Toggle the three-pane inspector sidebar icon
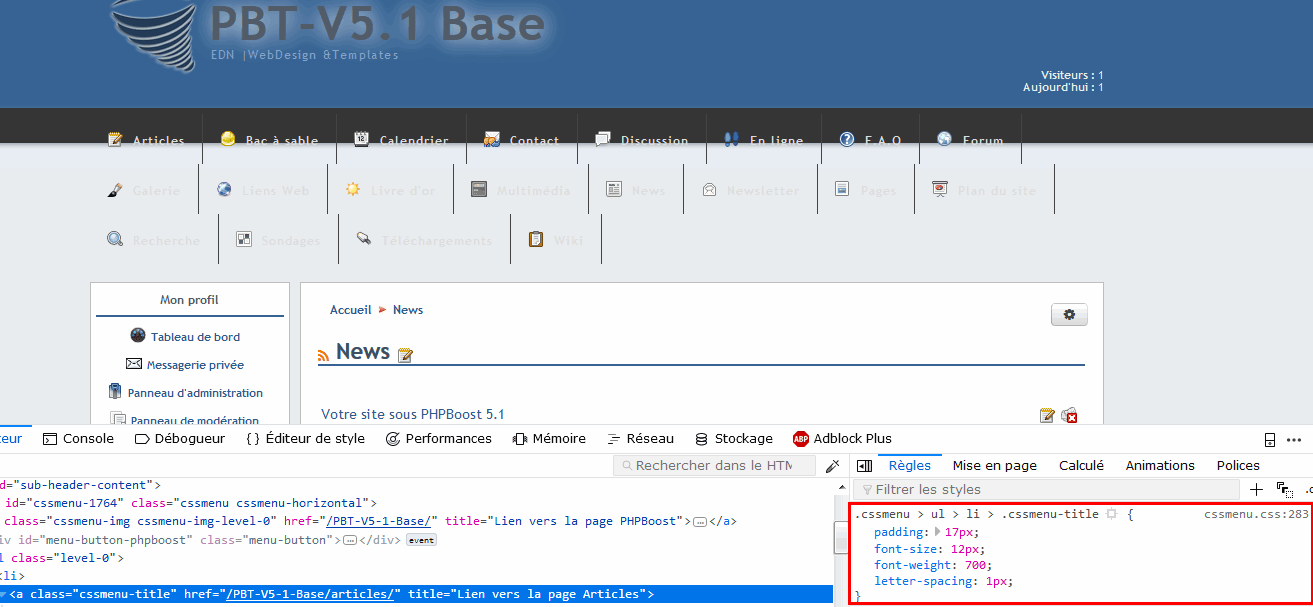 point(866,466)
